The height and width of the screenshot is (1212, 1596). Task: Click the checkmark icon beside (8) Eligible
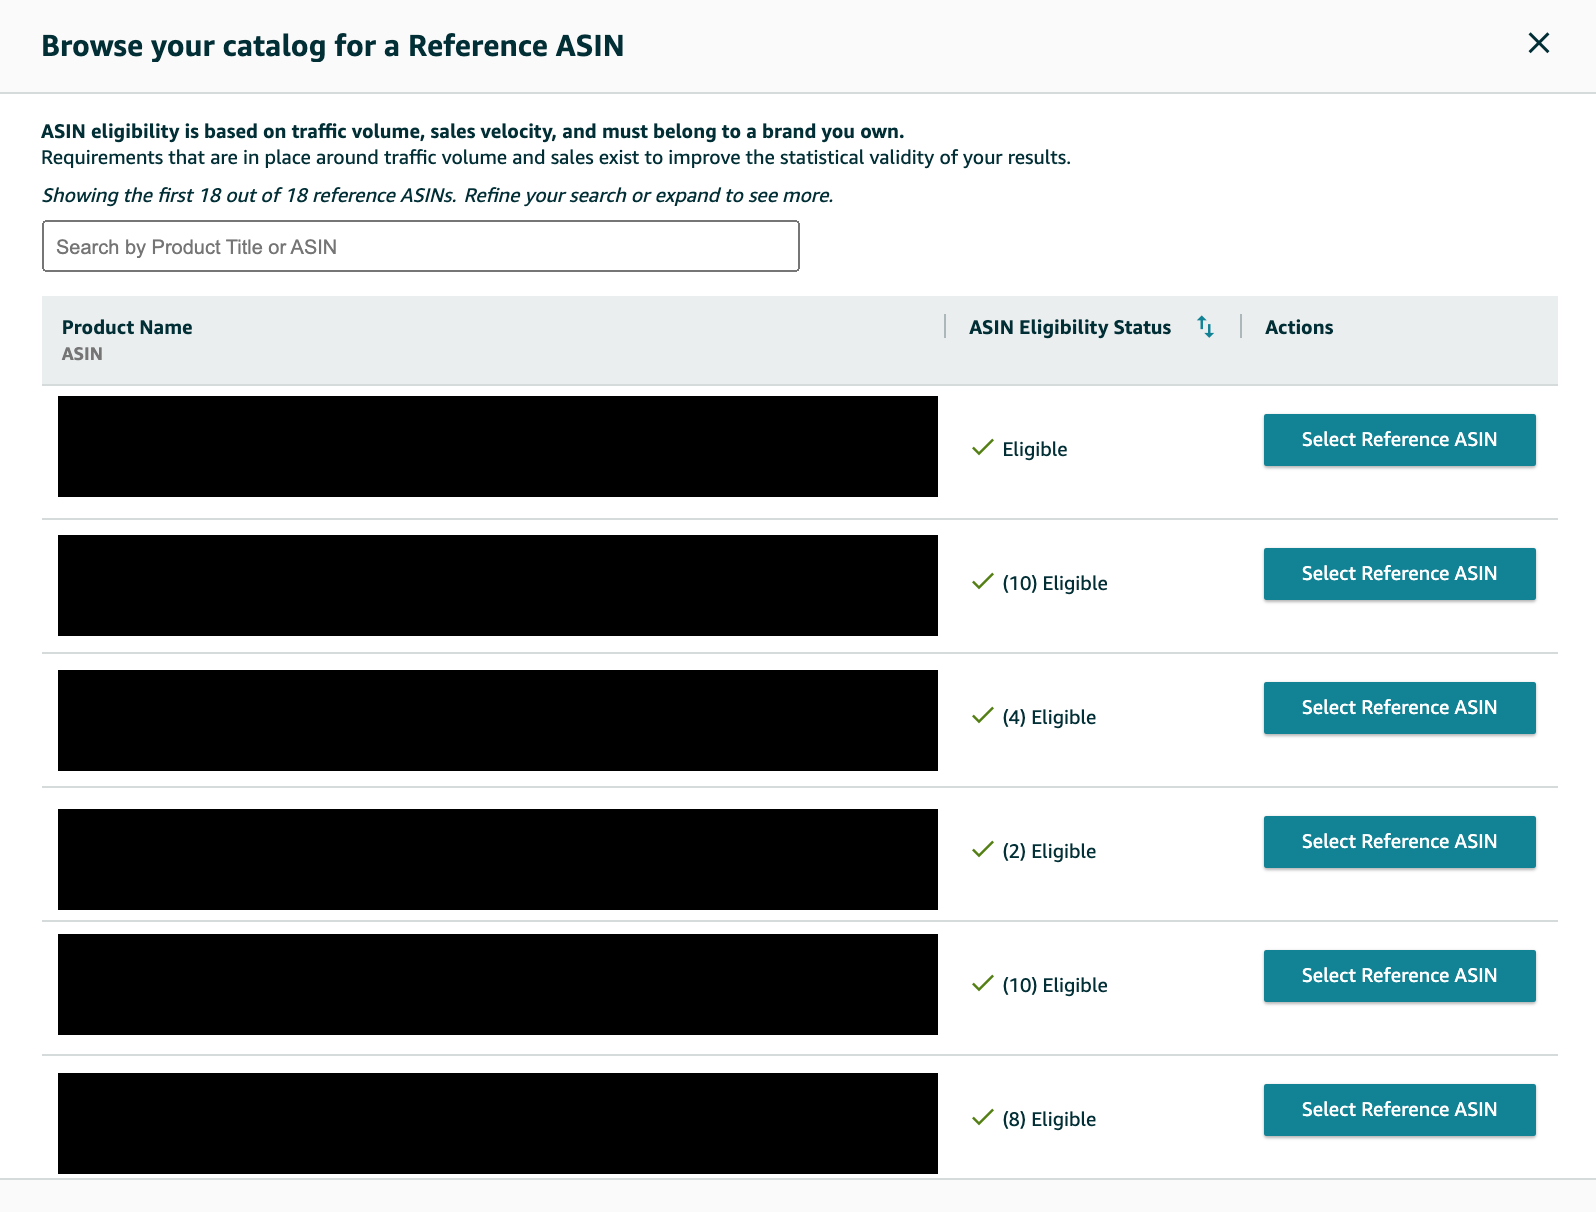pos(983,1118)
